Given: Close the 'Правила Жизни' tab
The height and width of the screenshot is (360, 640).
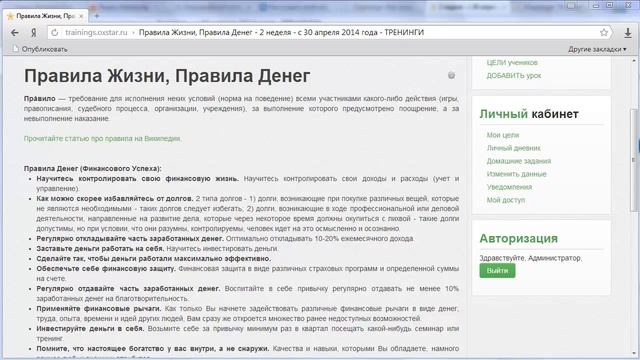Looking at the screenshot, I should [81, 16].
